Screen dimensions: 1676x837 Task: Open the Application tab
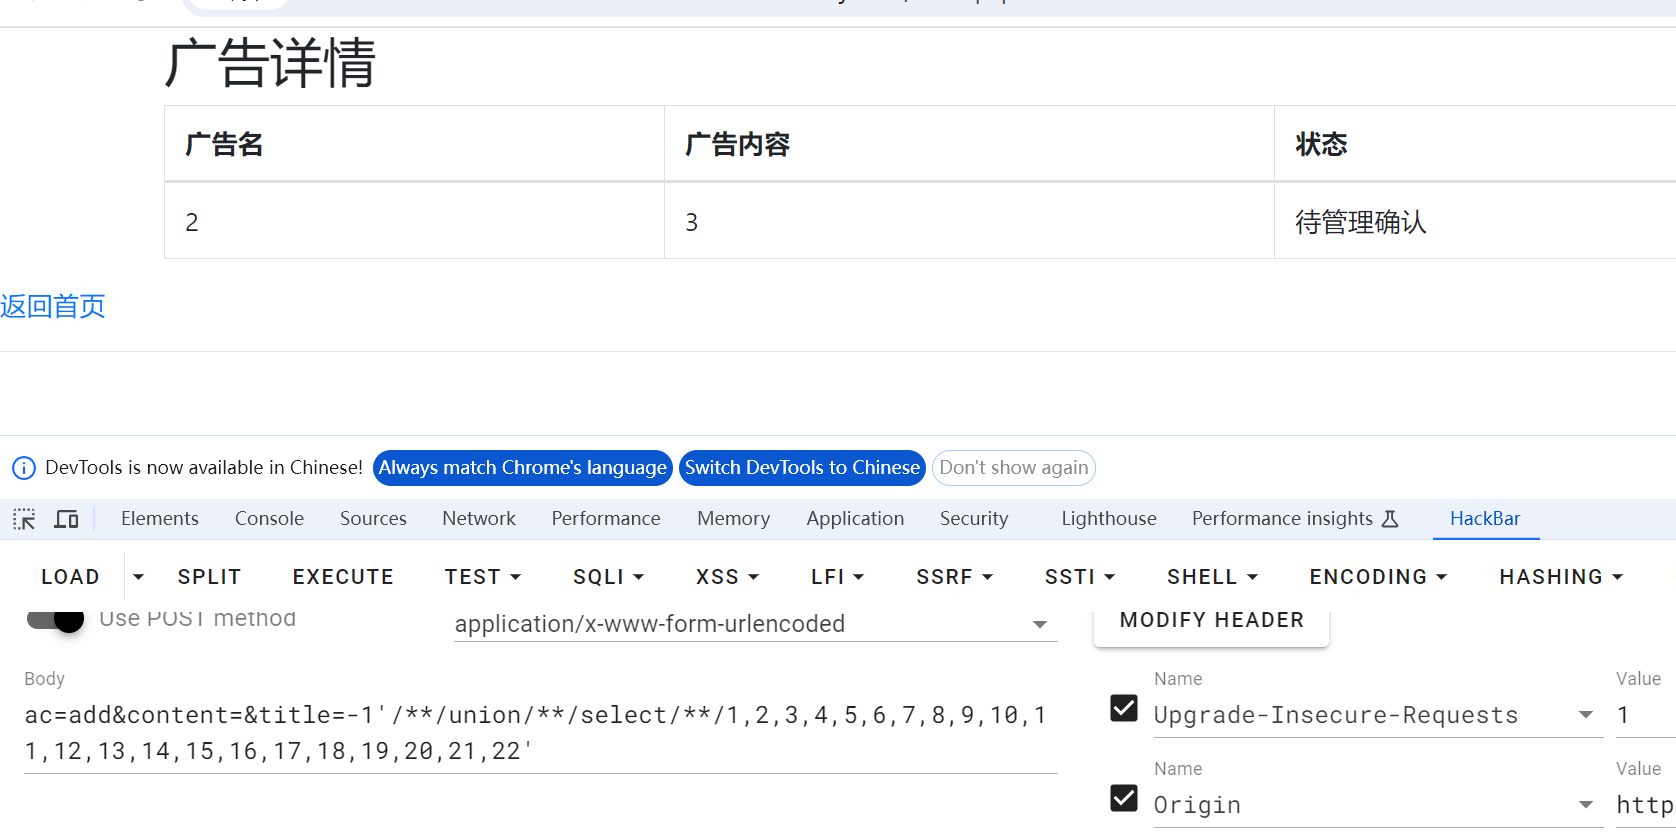pos(855,519)
